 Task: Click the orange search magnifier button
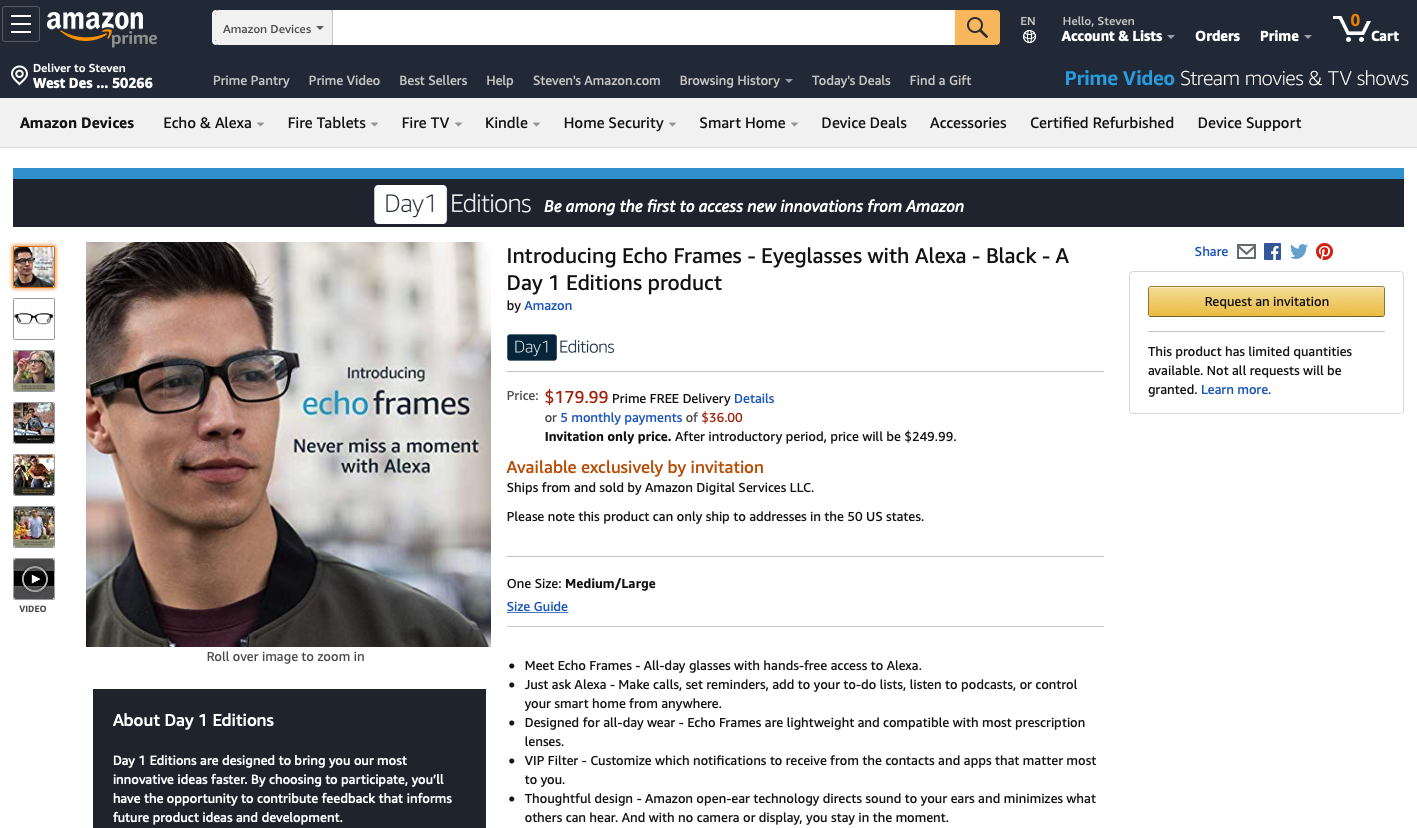pos(977,28)
